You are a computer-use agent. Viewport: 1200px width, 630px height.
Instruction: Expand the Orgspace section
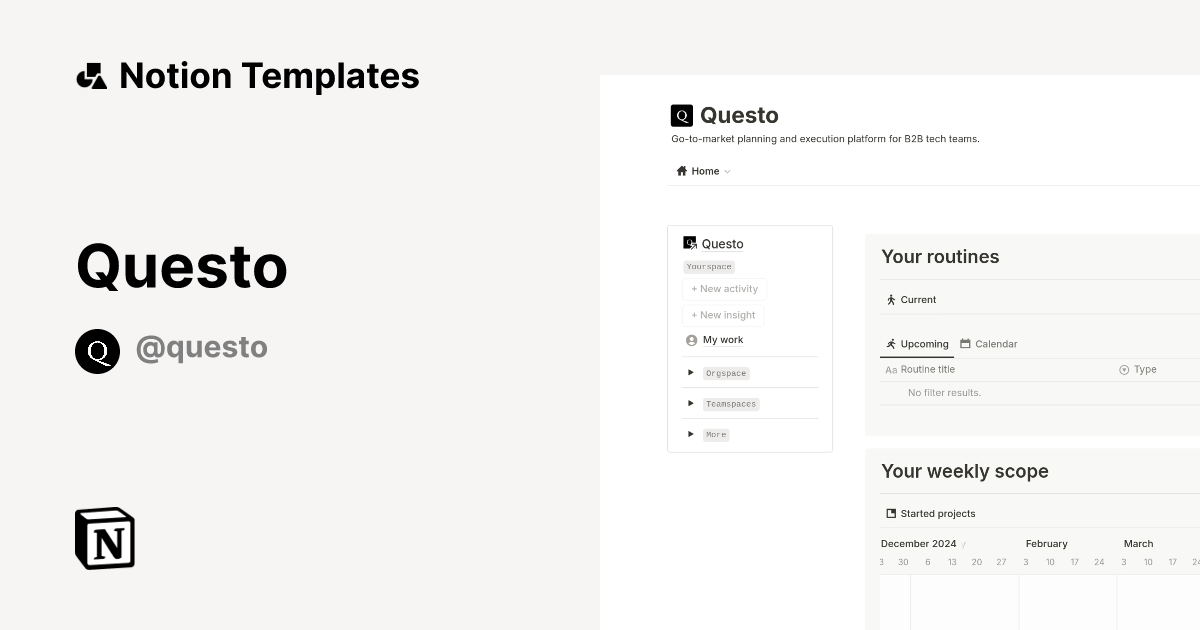coord(691,372)
